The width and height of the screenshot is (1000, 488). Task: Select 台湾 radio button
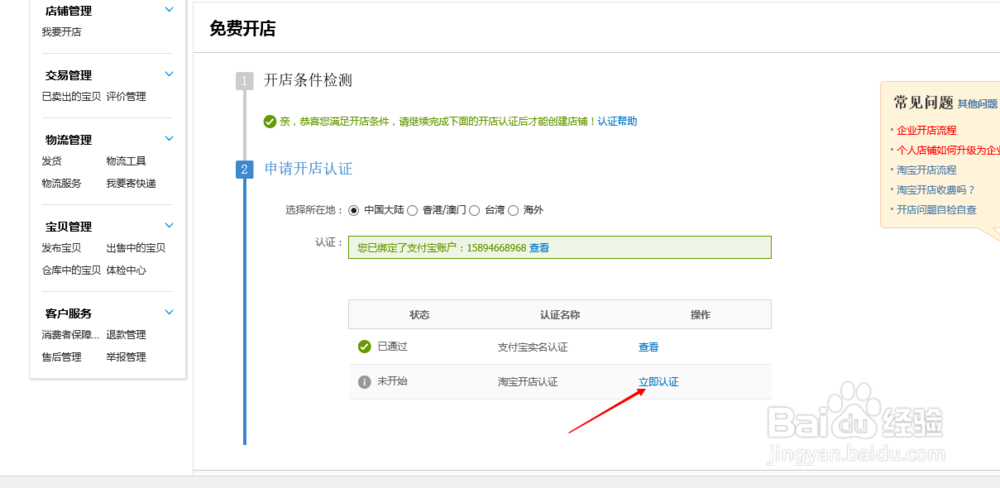coord(474,210)
